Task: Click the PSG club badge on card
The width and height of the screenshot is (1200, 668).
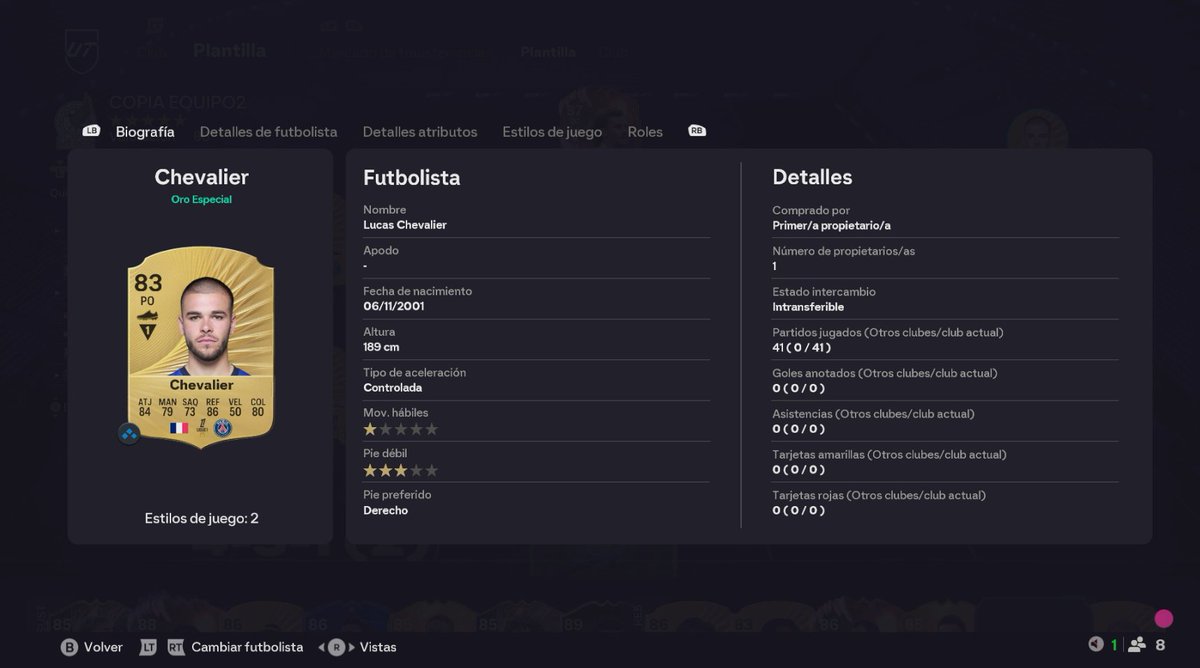Action: click(x=222, y=428)
